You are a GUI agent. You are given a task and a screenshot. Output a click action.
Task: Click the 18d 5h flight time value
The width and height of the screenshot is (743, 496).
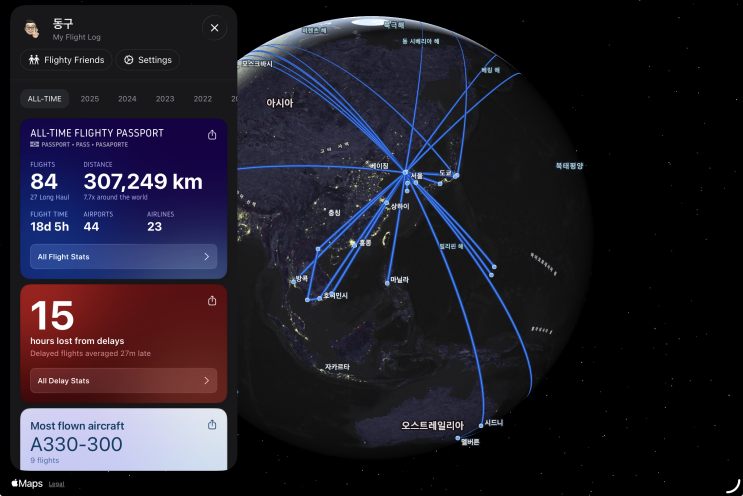(x=50, y=227)
